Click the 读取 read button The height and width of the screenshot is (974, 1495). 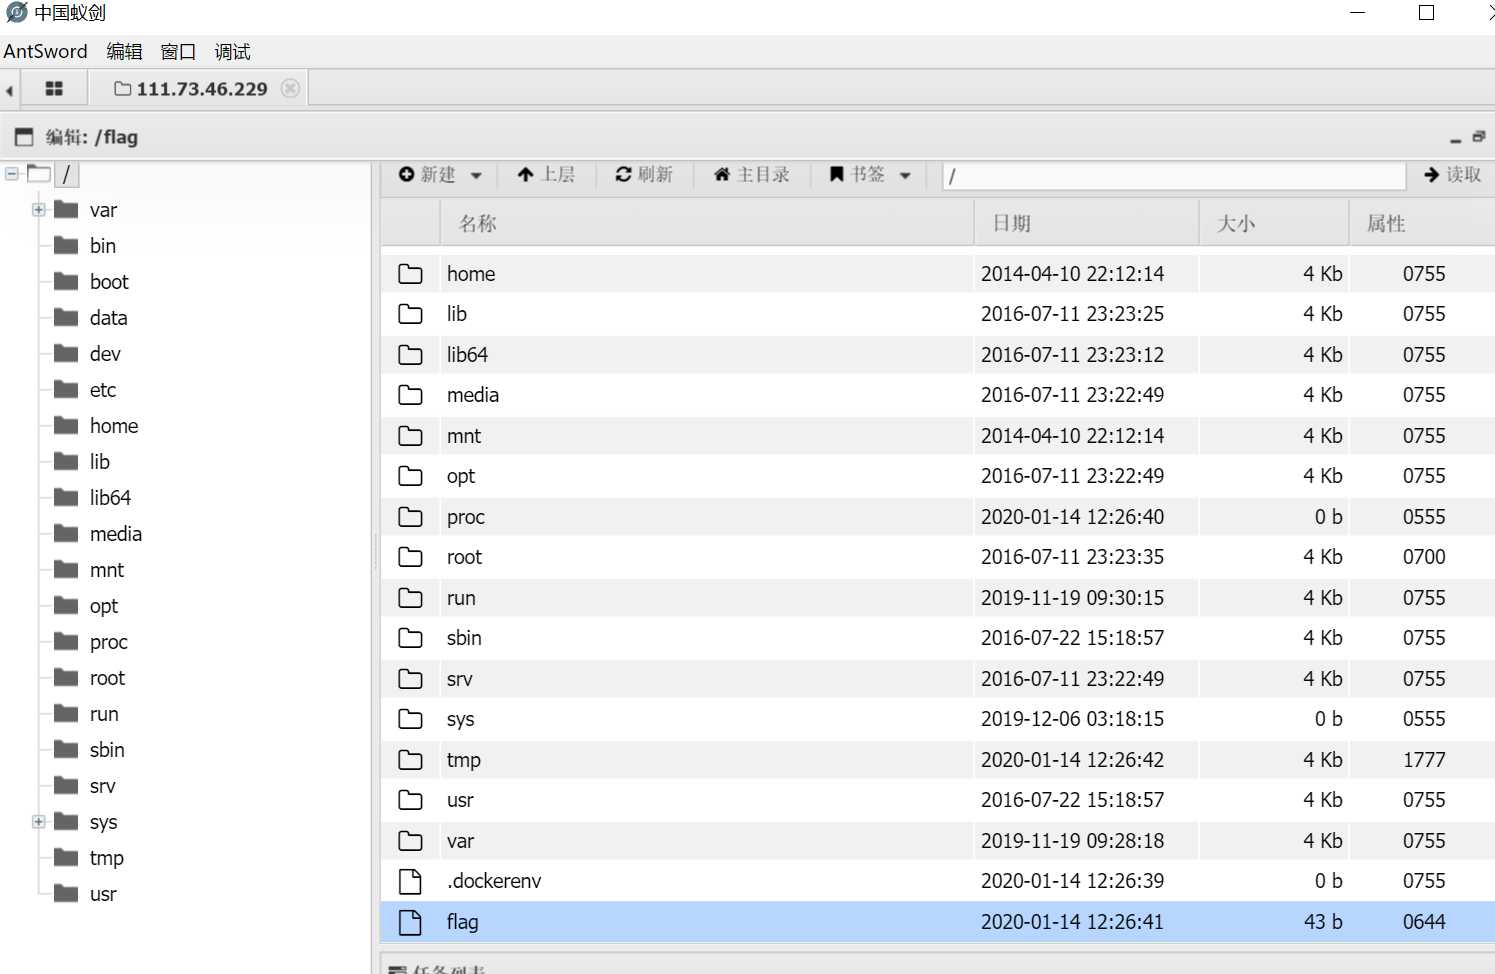click(x=1452, y=175)
